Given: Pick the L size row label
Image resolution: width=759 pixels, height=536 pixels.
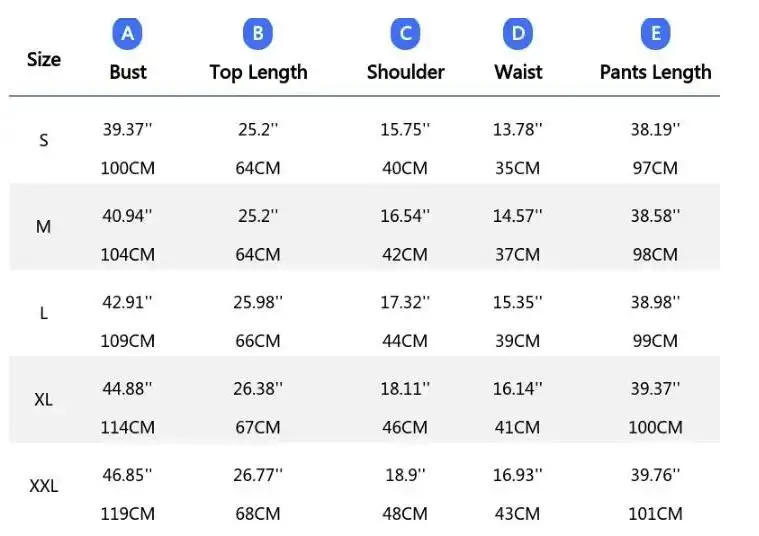Looking at the screenshot, I should [44, 313].
